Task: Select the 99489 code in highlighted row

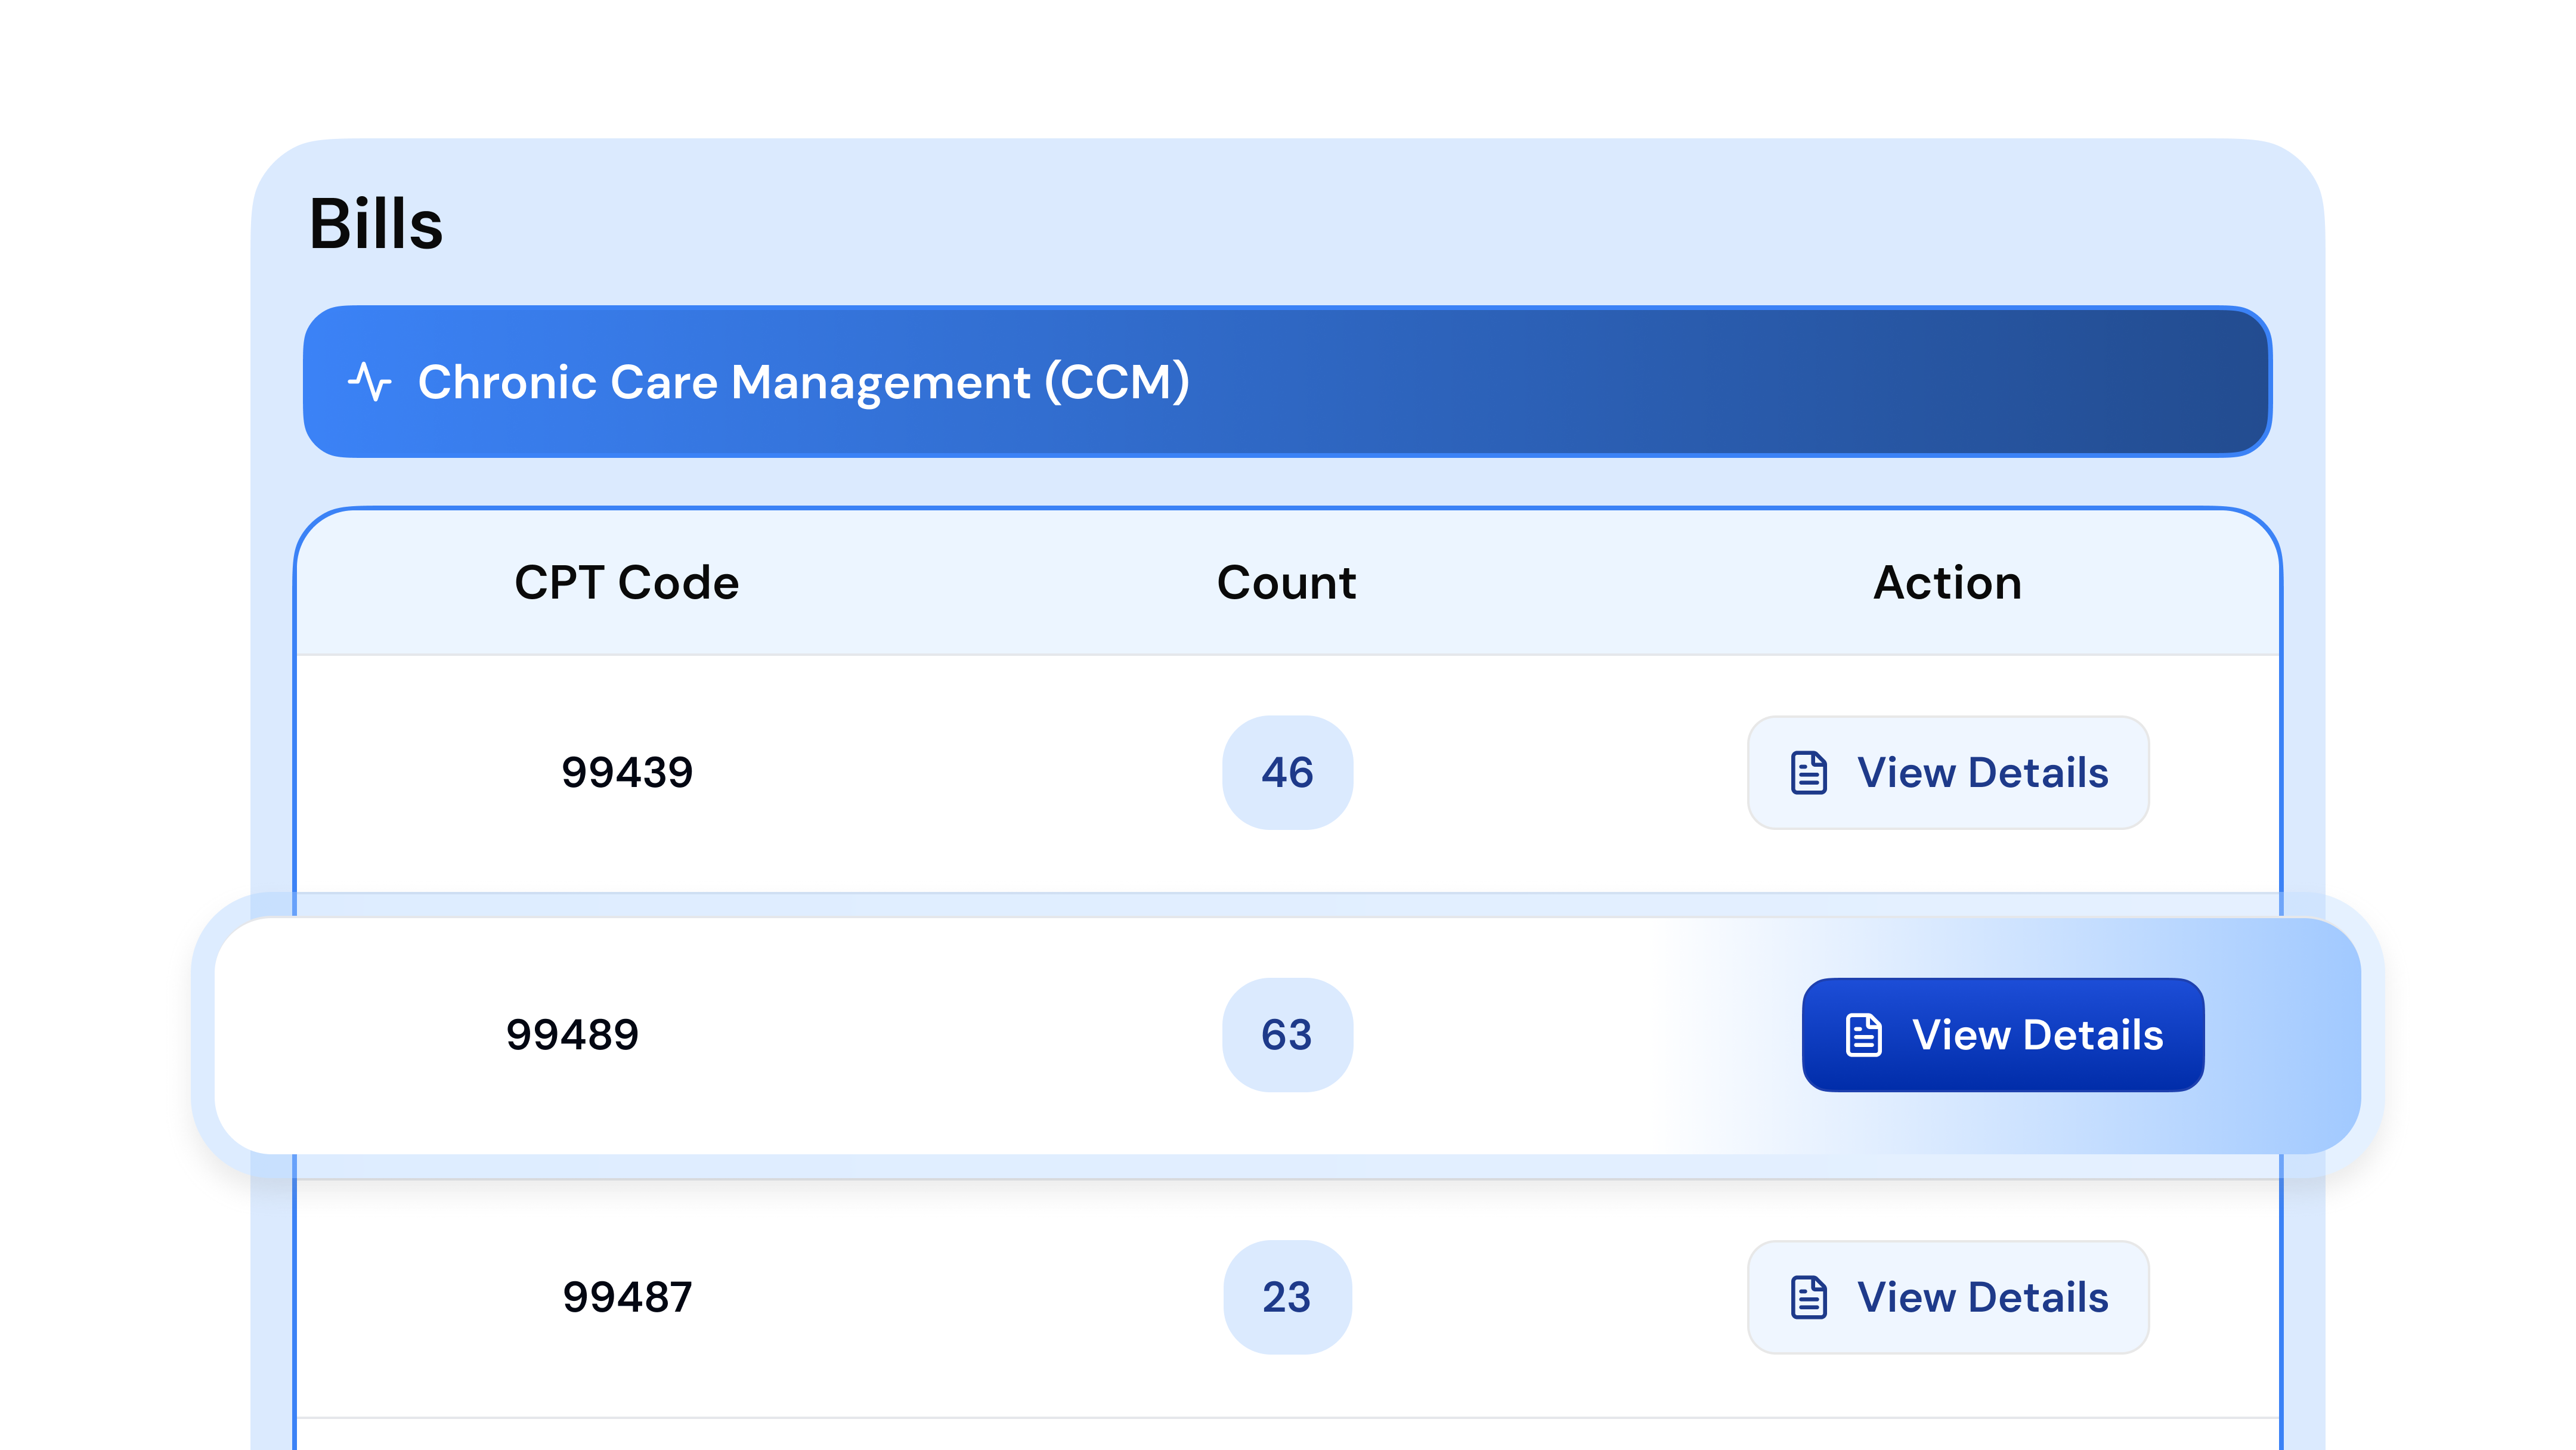Action: click(x=572, y=1035)
